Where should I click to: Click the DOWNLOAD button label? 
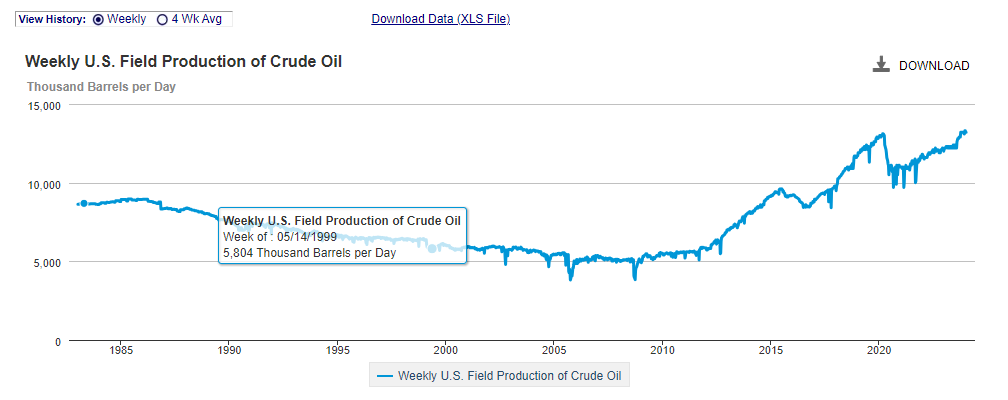[x=934, y=66]
